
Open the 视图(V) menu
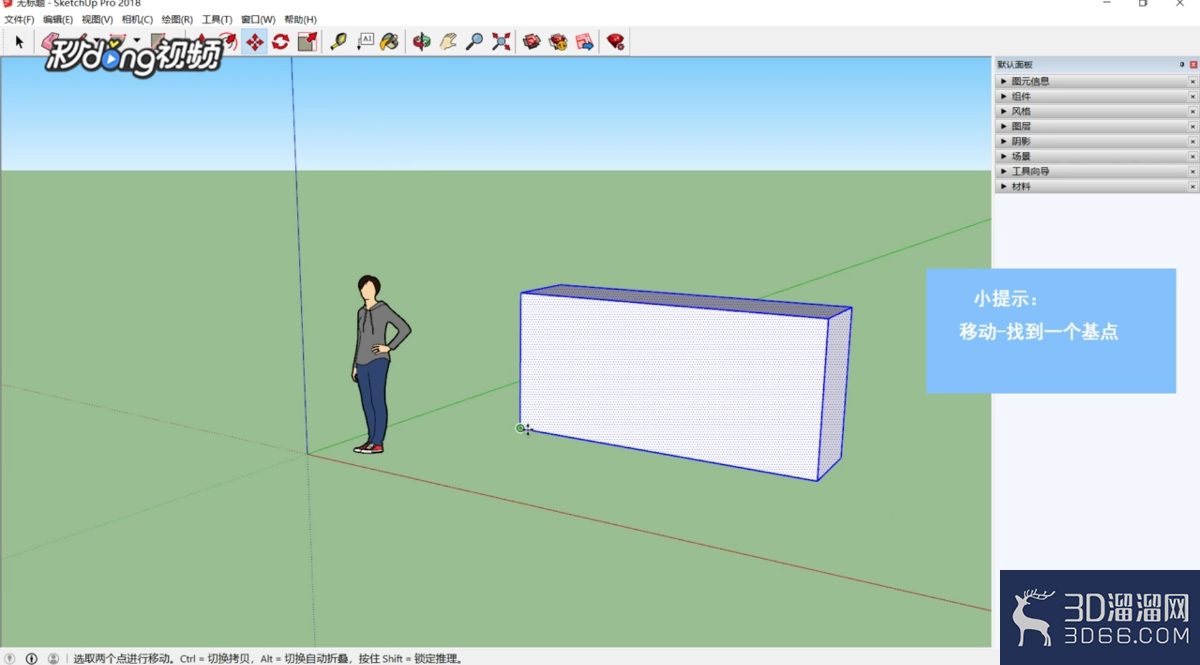point(98,20)
